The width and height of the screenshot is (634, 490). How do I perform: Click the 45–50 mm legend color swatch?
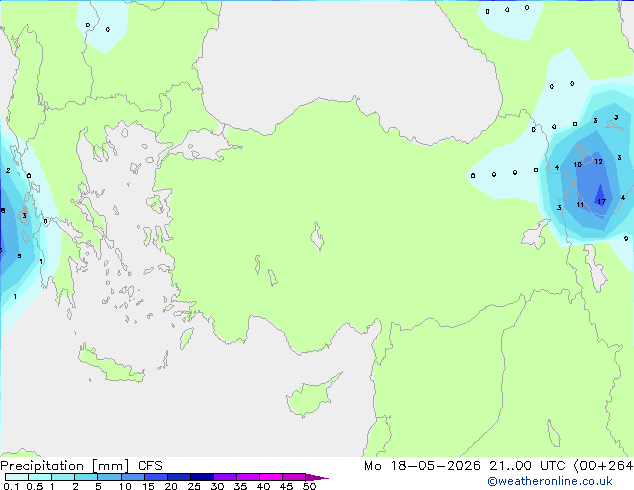pos(294,477)
